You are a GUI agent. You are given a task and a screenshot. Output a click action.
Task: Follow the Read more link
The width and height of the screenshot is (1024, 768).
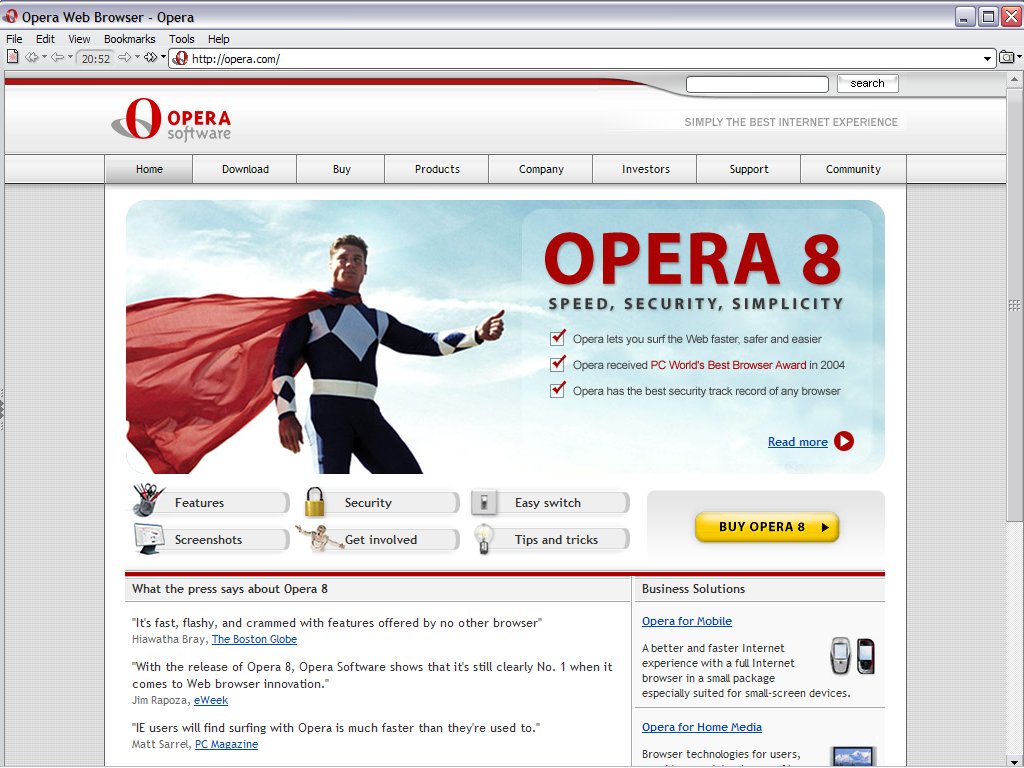coord(797,442)
